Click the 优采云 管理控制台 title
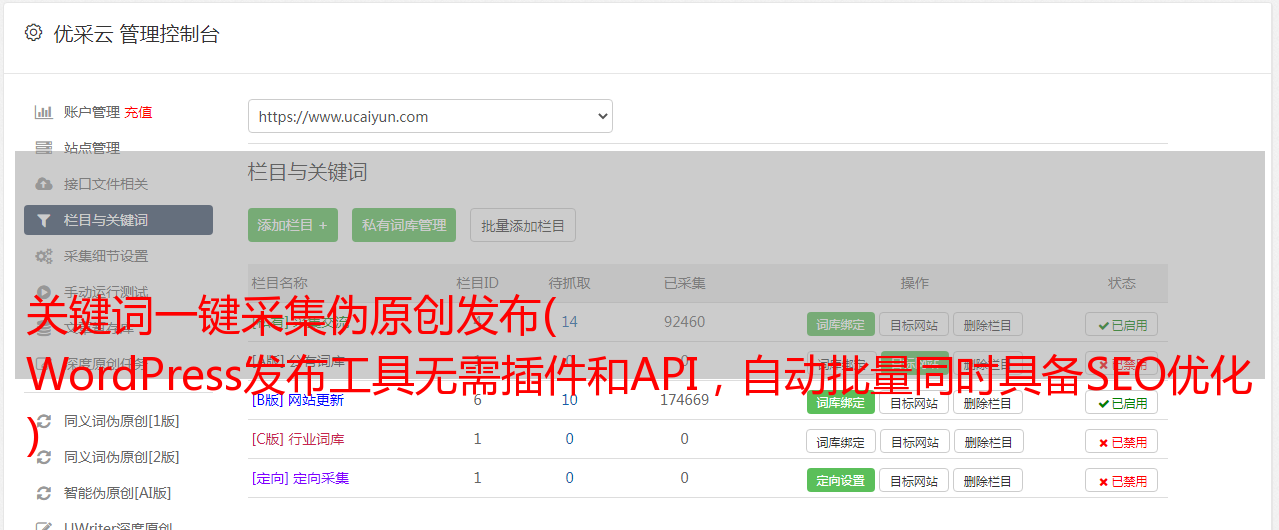 [x=136, y=34]
